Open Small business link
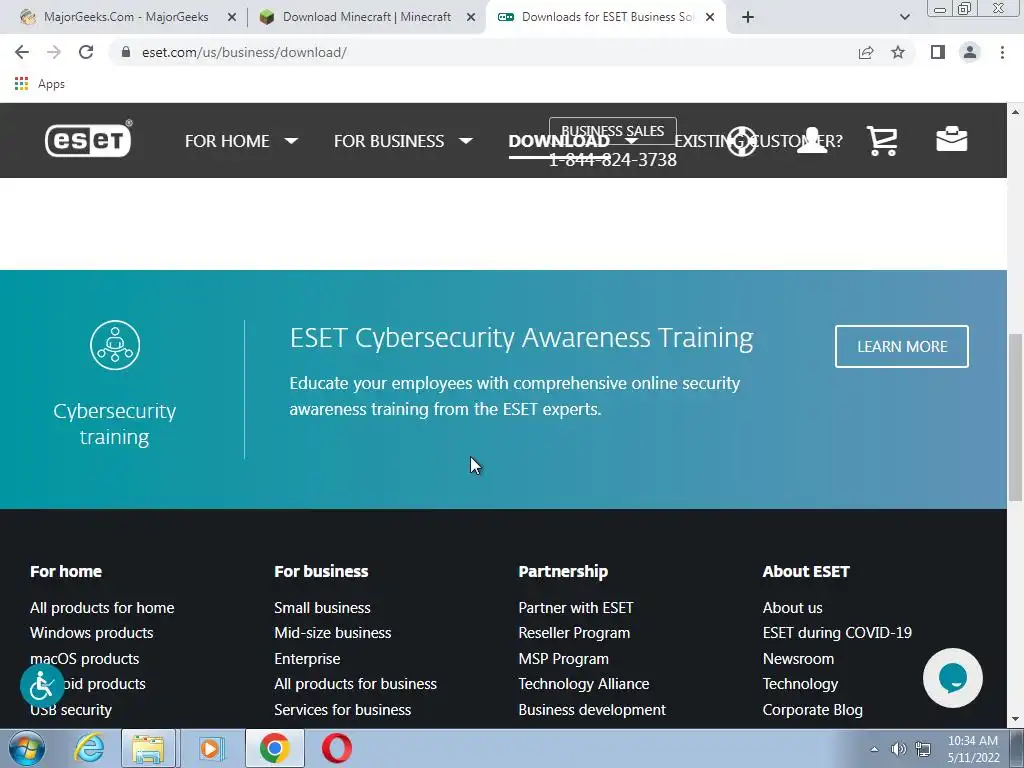Viewport: 1024px width, 768px height. point(322,607)
